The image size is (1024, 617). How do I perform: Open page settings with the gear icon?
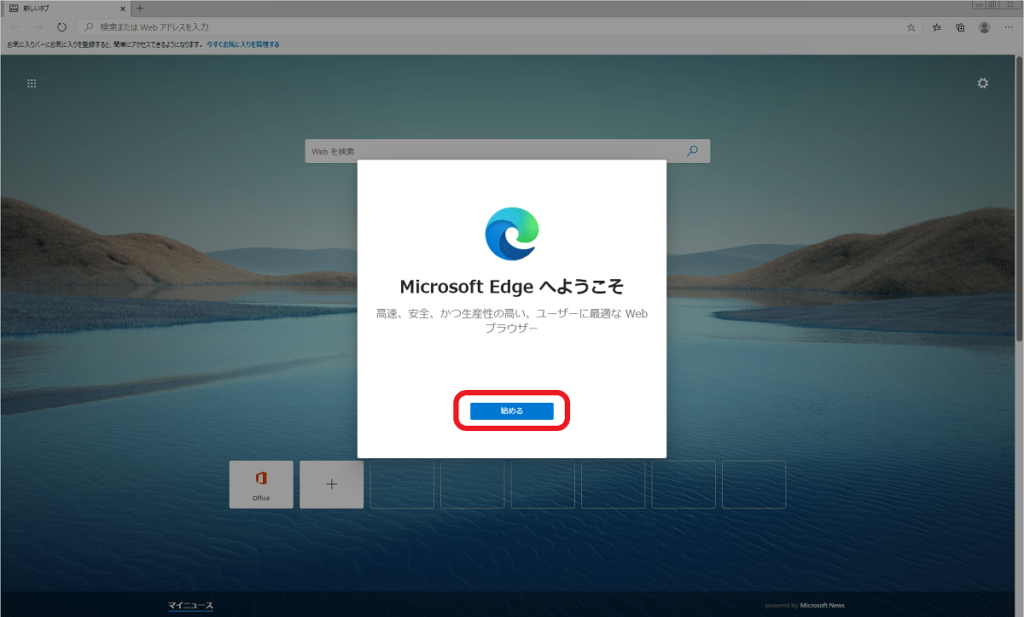982,83
